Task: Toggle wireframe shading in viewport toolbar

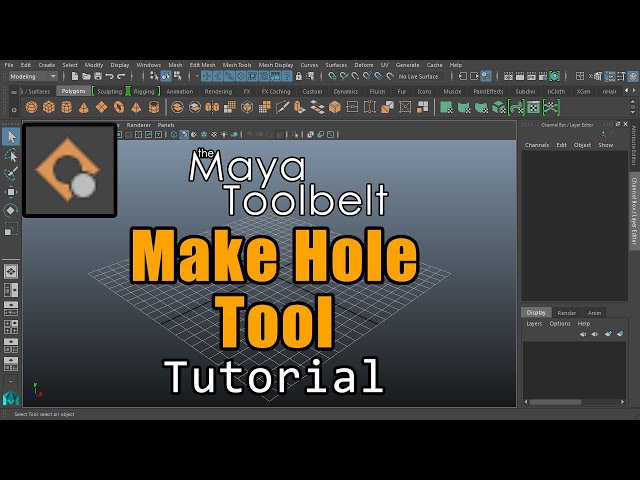Action: point(174,134)
